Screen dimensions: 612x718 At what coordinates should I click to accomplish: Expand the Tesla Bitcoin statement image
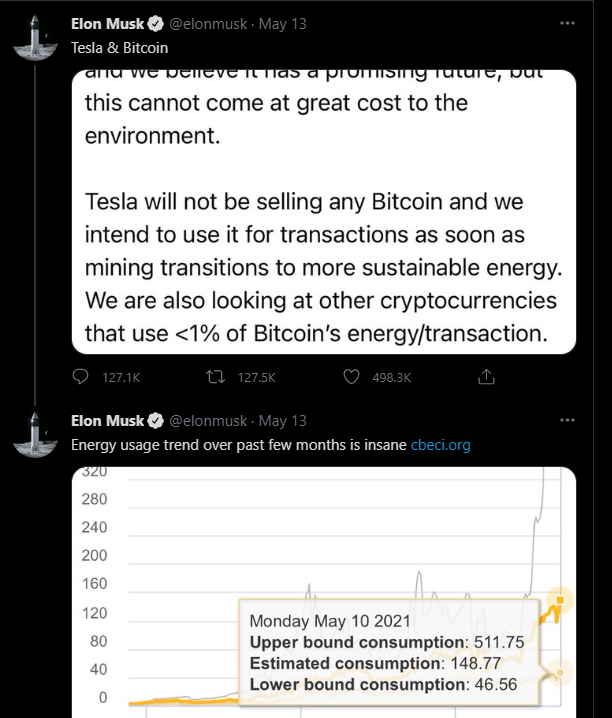(x=323, y=210)
